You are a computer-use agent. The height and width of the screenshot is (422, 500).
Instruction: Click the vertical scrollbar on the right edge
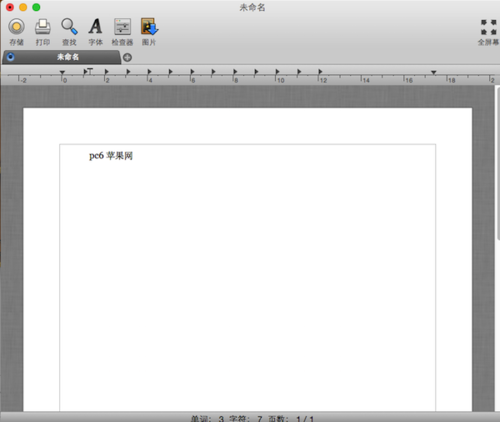(x=498, y=163)
